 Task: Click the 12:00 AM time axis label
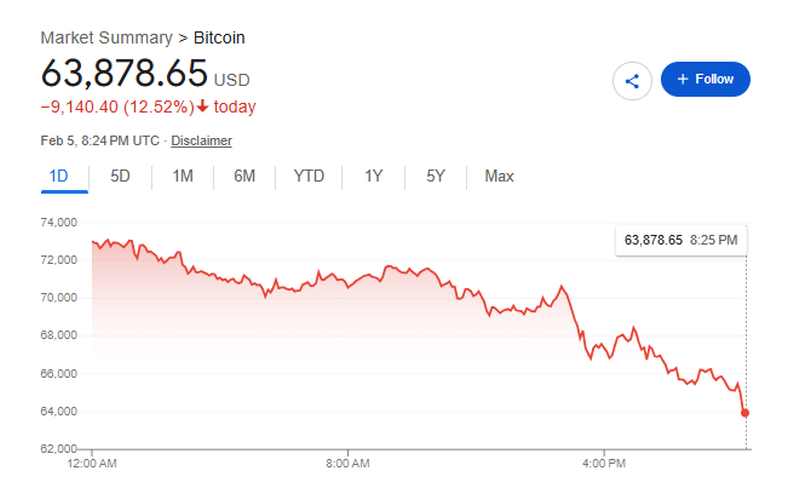pos(92,464)
